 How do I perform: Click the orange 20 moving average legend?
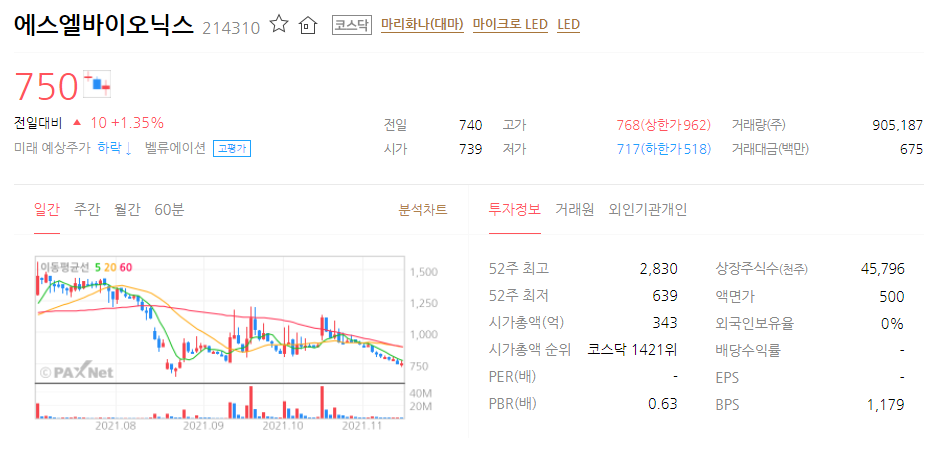point(110,267)
